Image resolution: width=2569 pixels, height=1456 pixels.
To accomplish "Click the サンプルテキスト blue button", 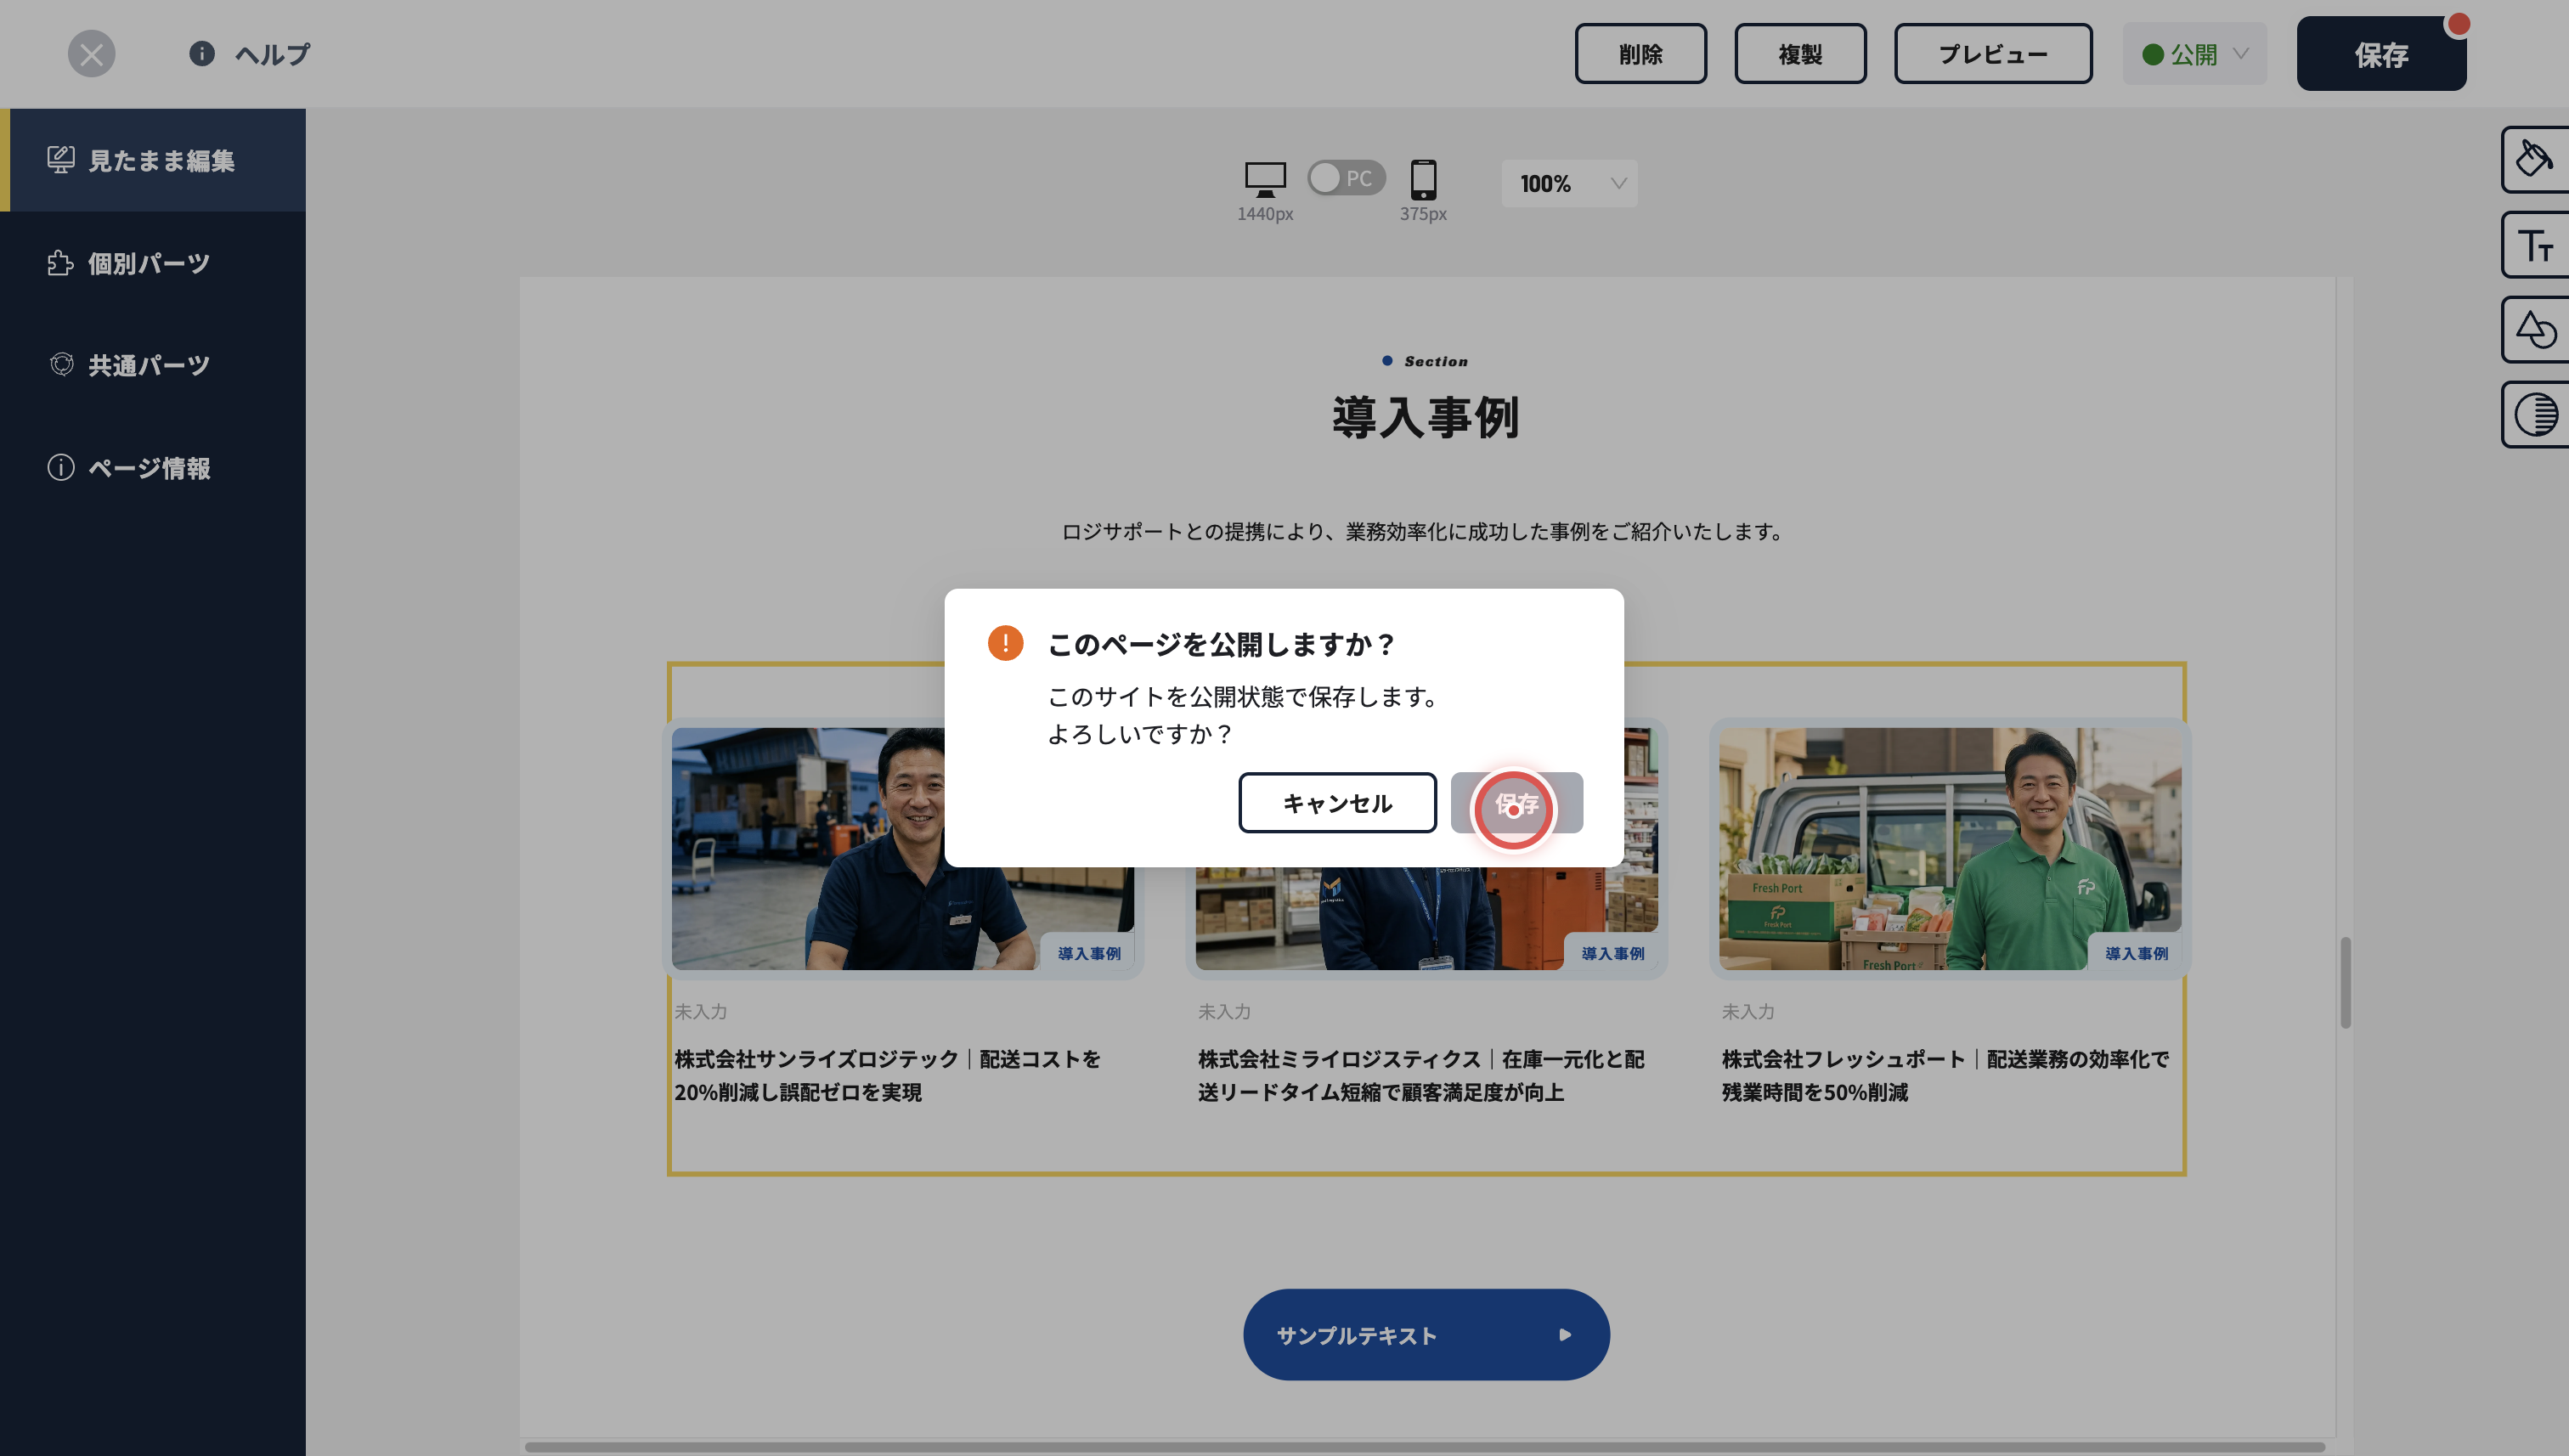I will [x=1426, y=1335].
